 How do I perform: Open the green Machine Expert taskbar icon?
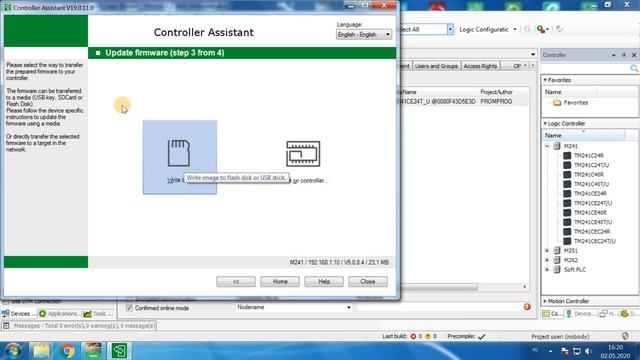click(x=119, y=351)
